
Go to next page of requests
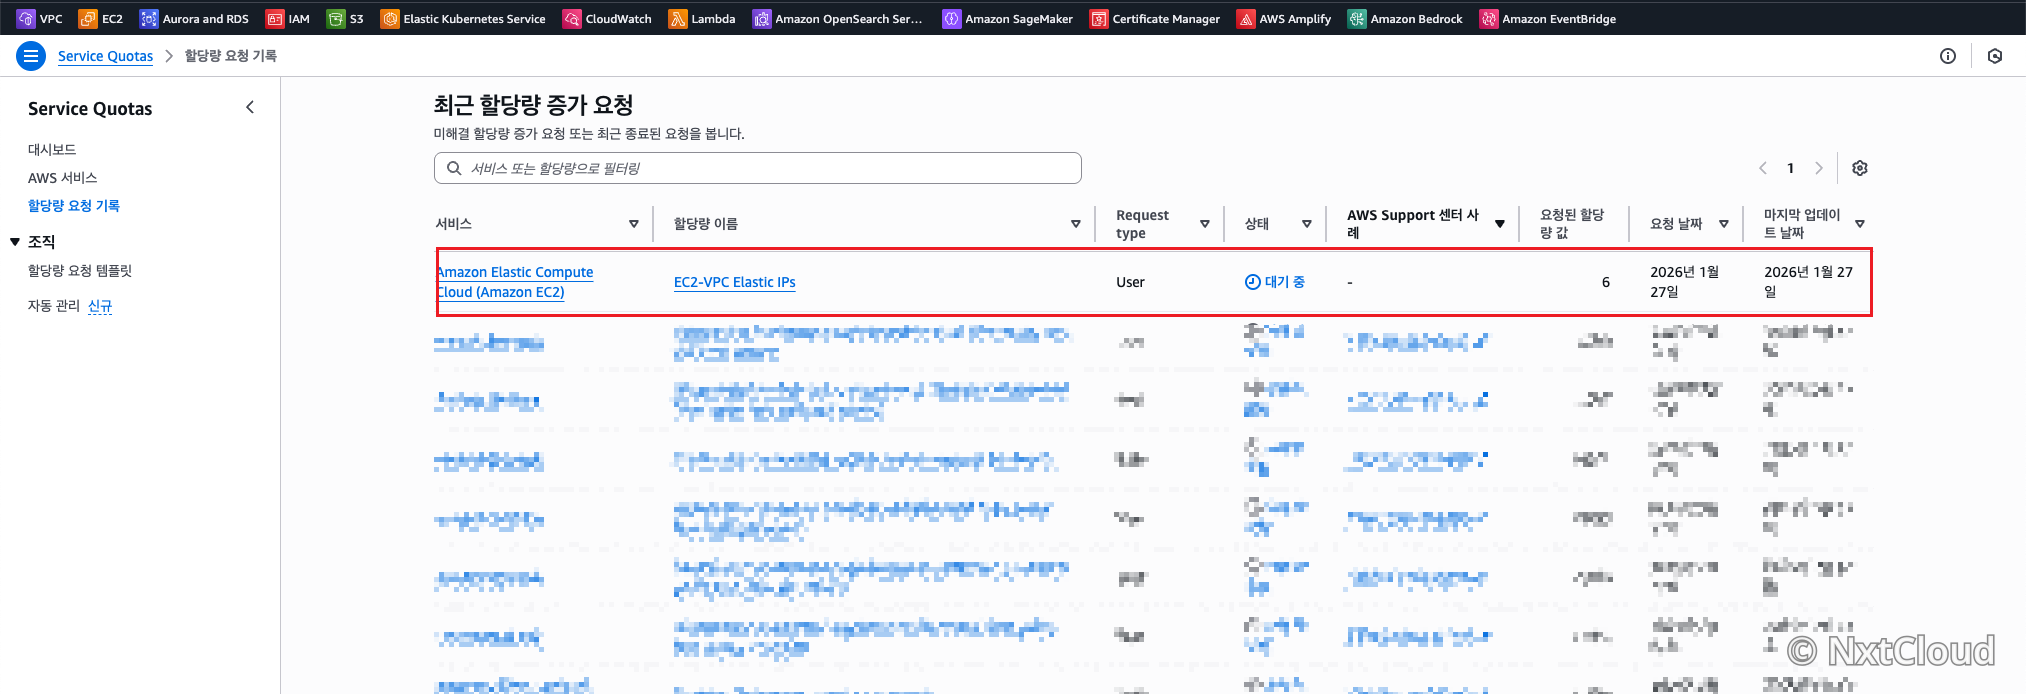tap(1819, 168)
